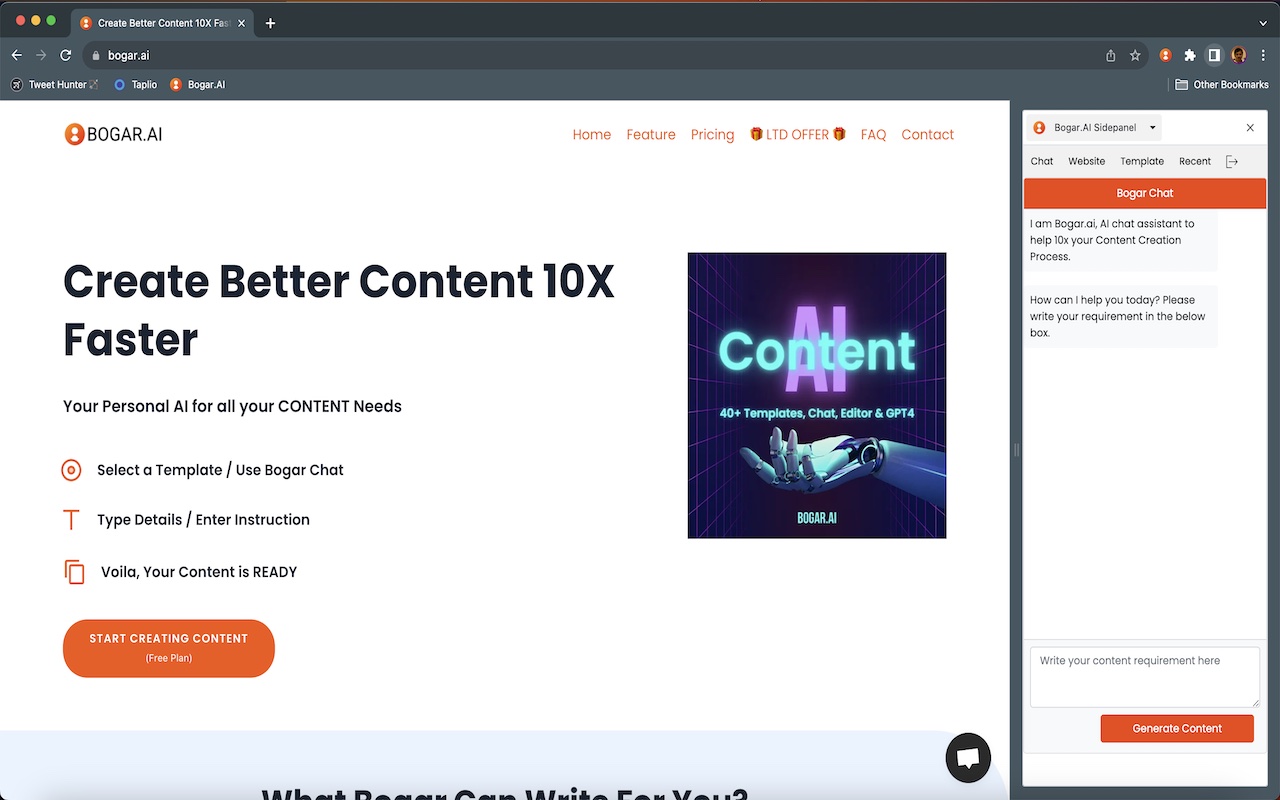This screenshot has width=1280, height=800.
Task: Open the Chrome three-dot menu
Action: 1263,56
